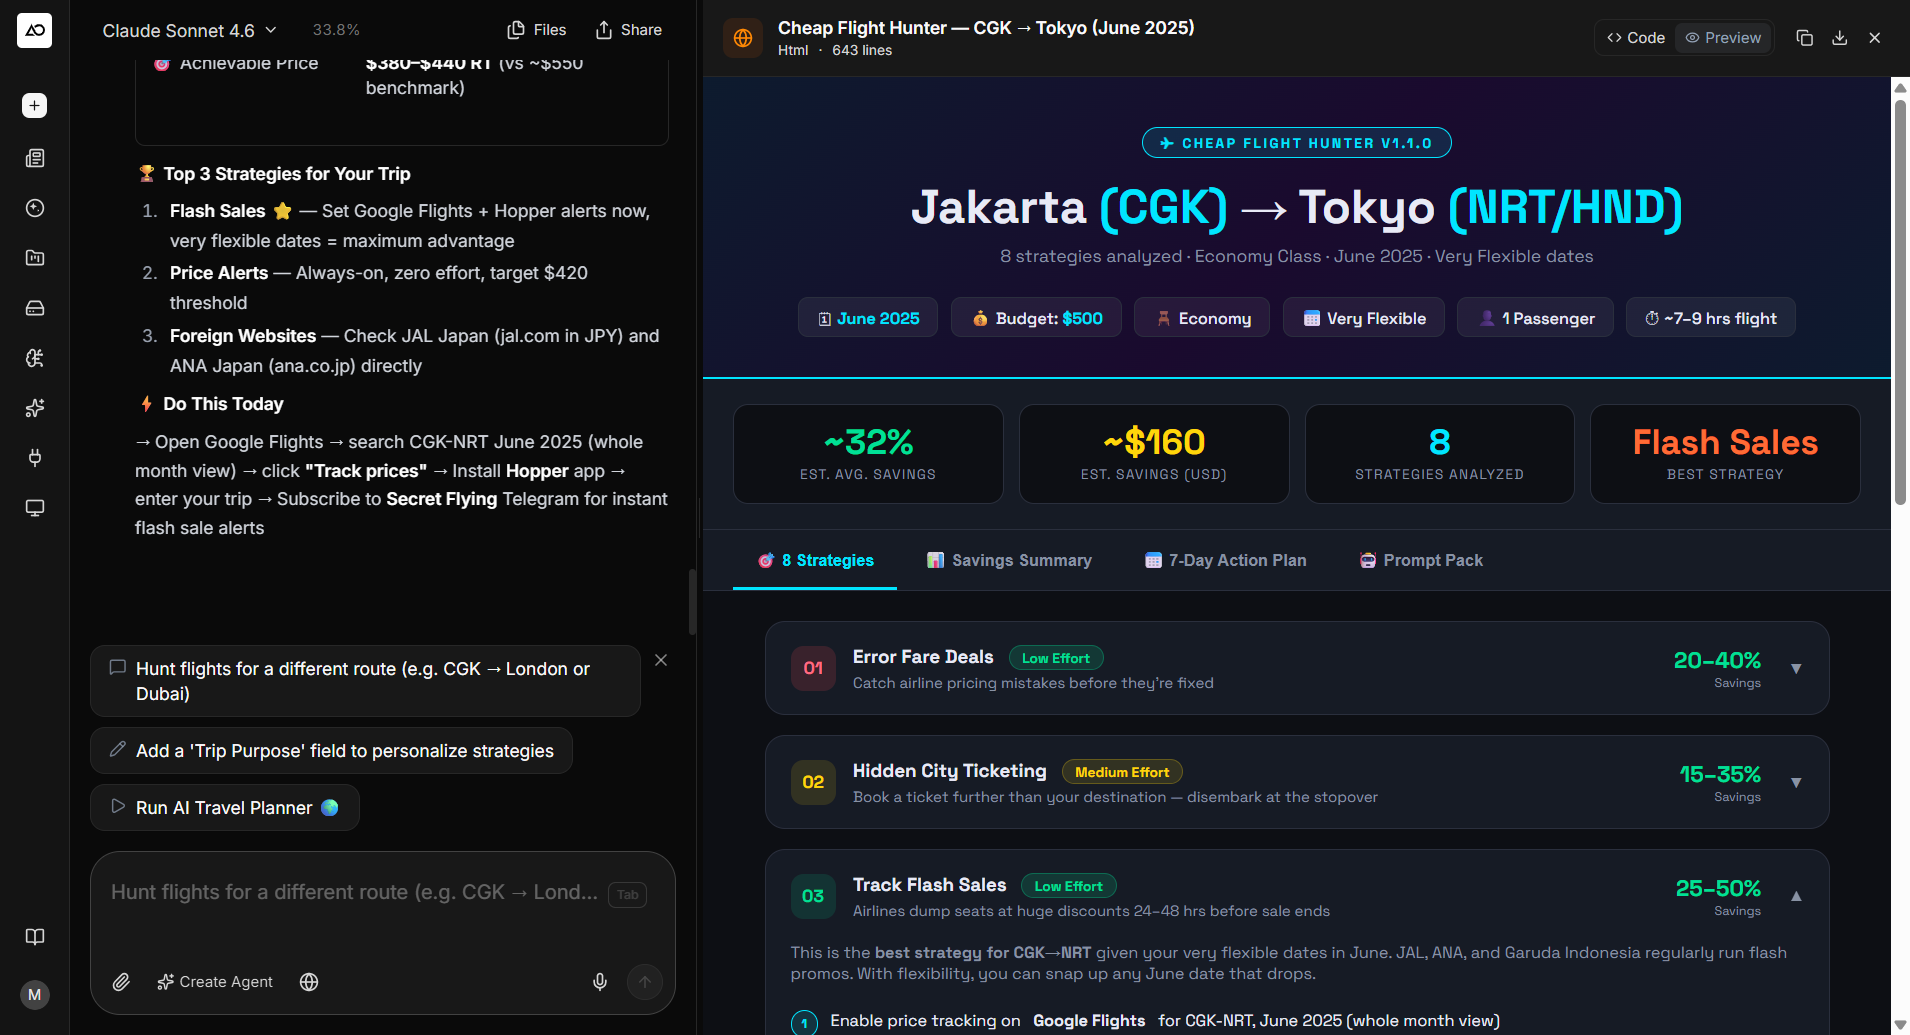Screen dimensions: 1910x1035
Task: Click the Run AI Travel Planner suggestion
Action: 225,808
